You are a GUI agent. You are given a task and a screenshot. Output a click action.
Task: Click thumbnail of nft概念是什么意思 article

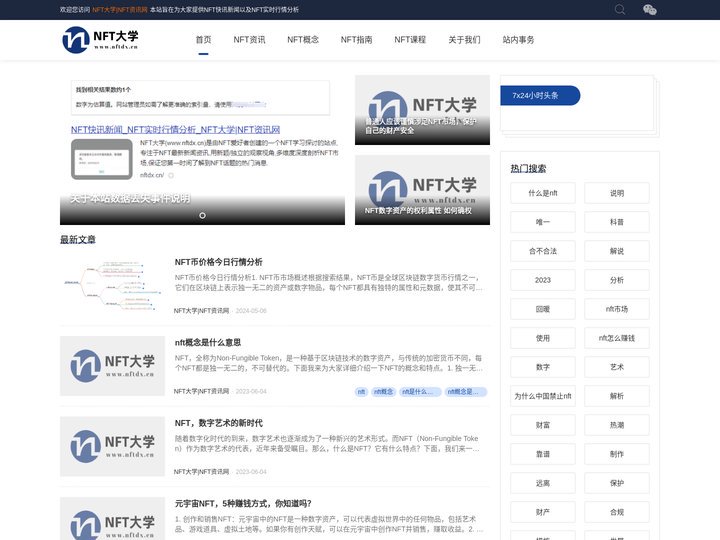click(x=112, y=366)
